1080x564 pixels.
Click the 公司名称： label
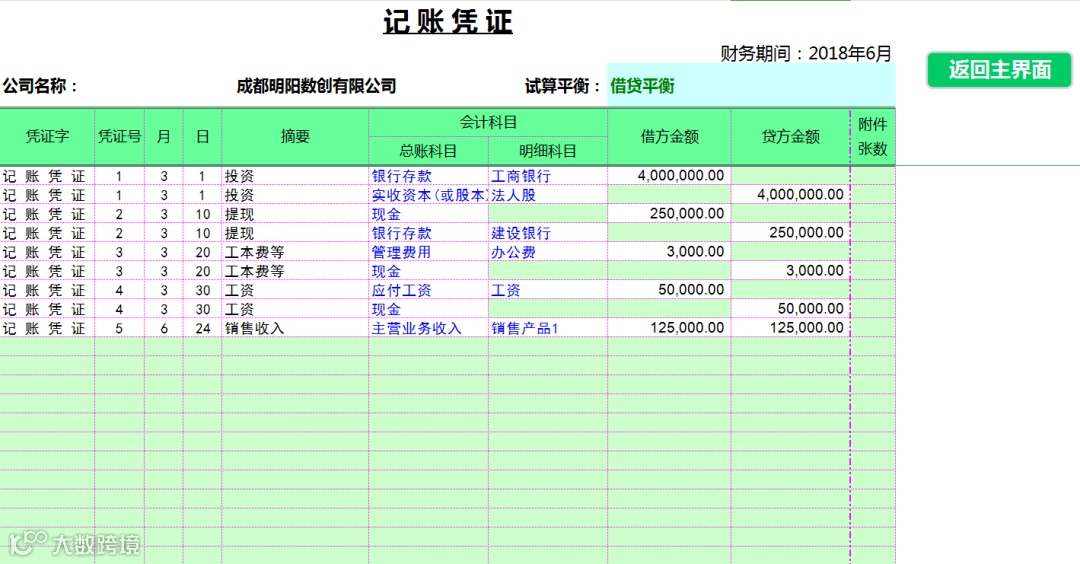click(x=41, y=86)
